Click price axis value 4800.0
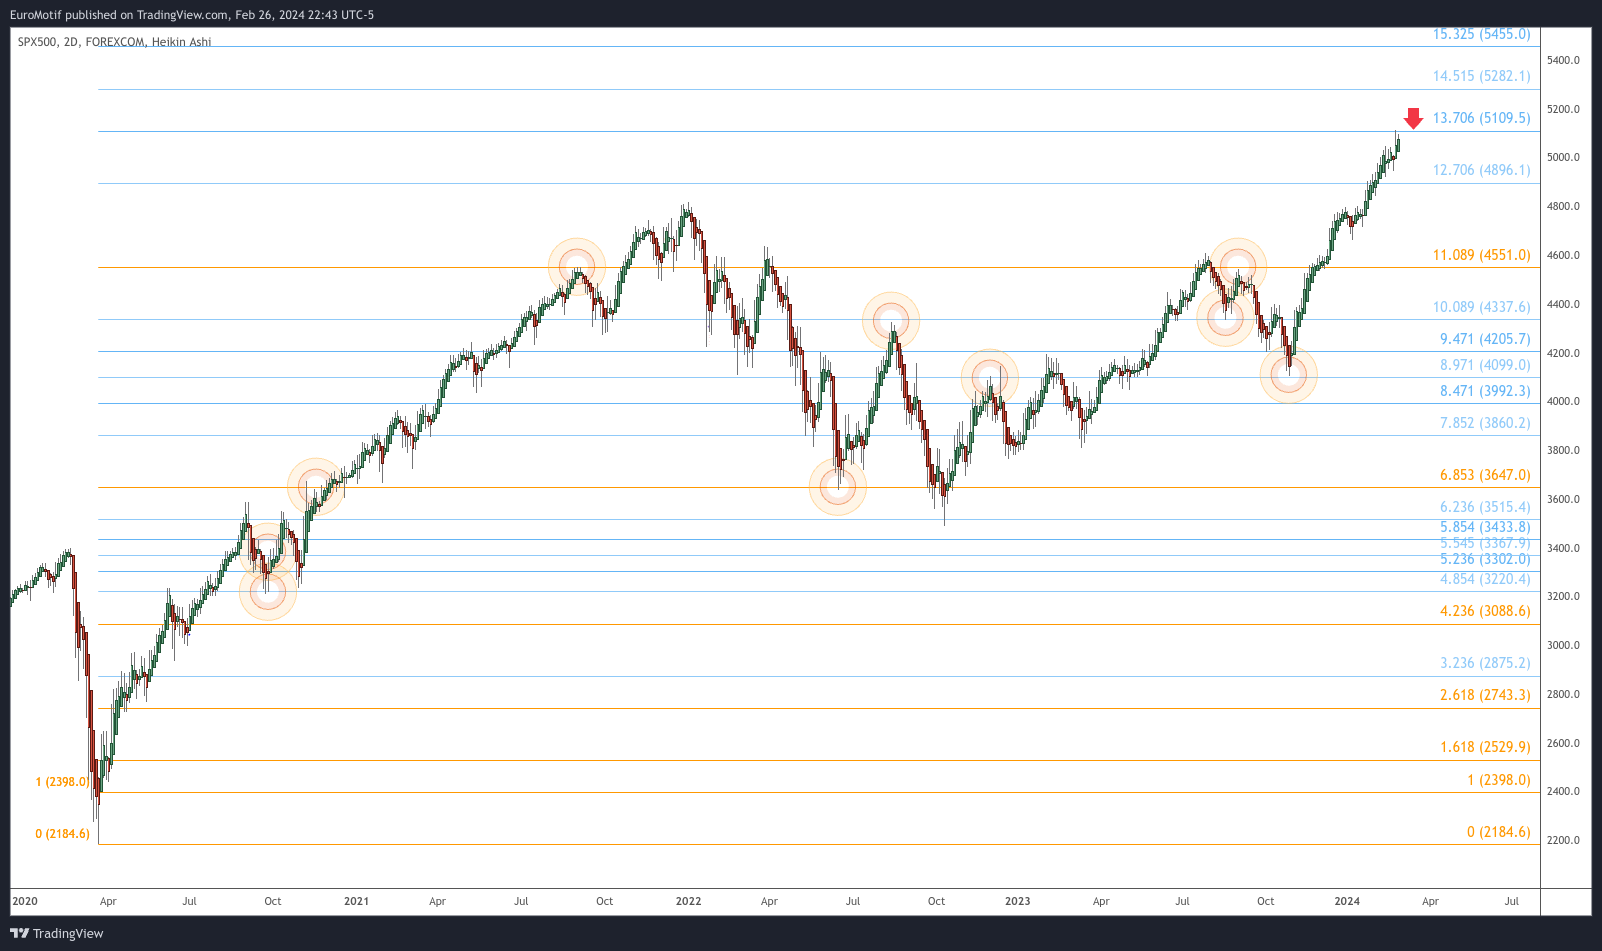The height and width of the screenshot is (951, 1602). tap(1563, 206)
